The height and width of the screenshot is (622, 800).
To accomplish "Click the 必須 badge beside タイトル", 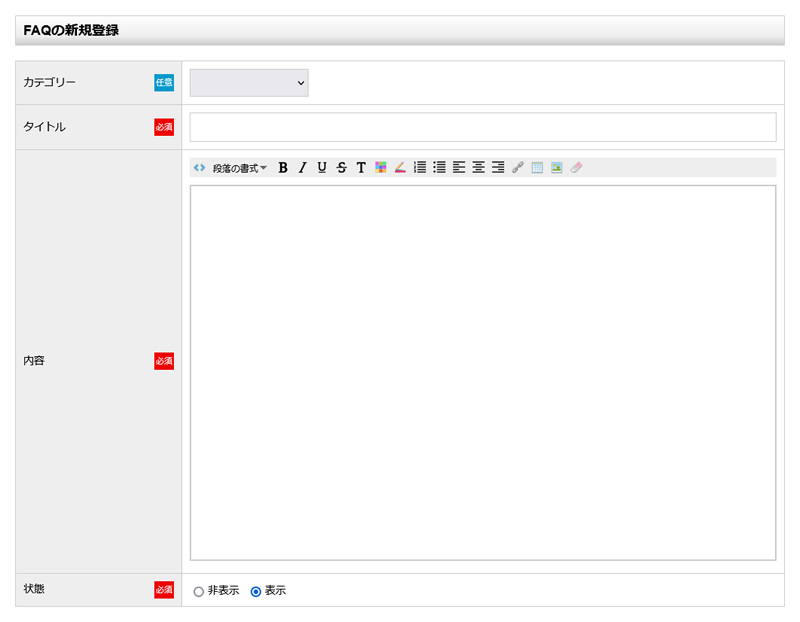I will [163, 127].
